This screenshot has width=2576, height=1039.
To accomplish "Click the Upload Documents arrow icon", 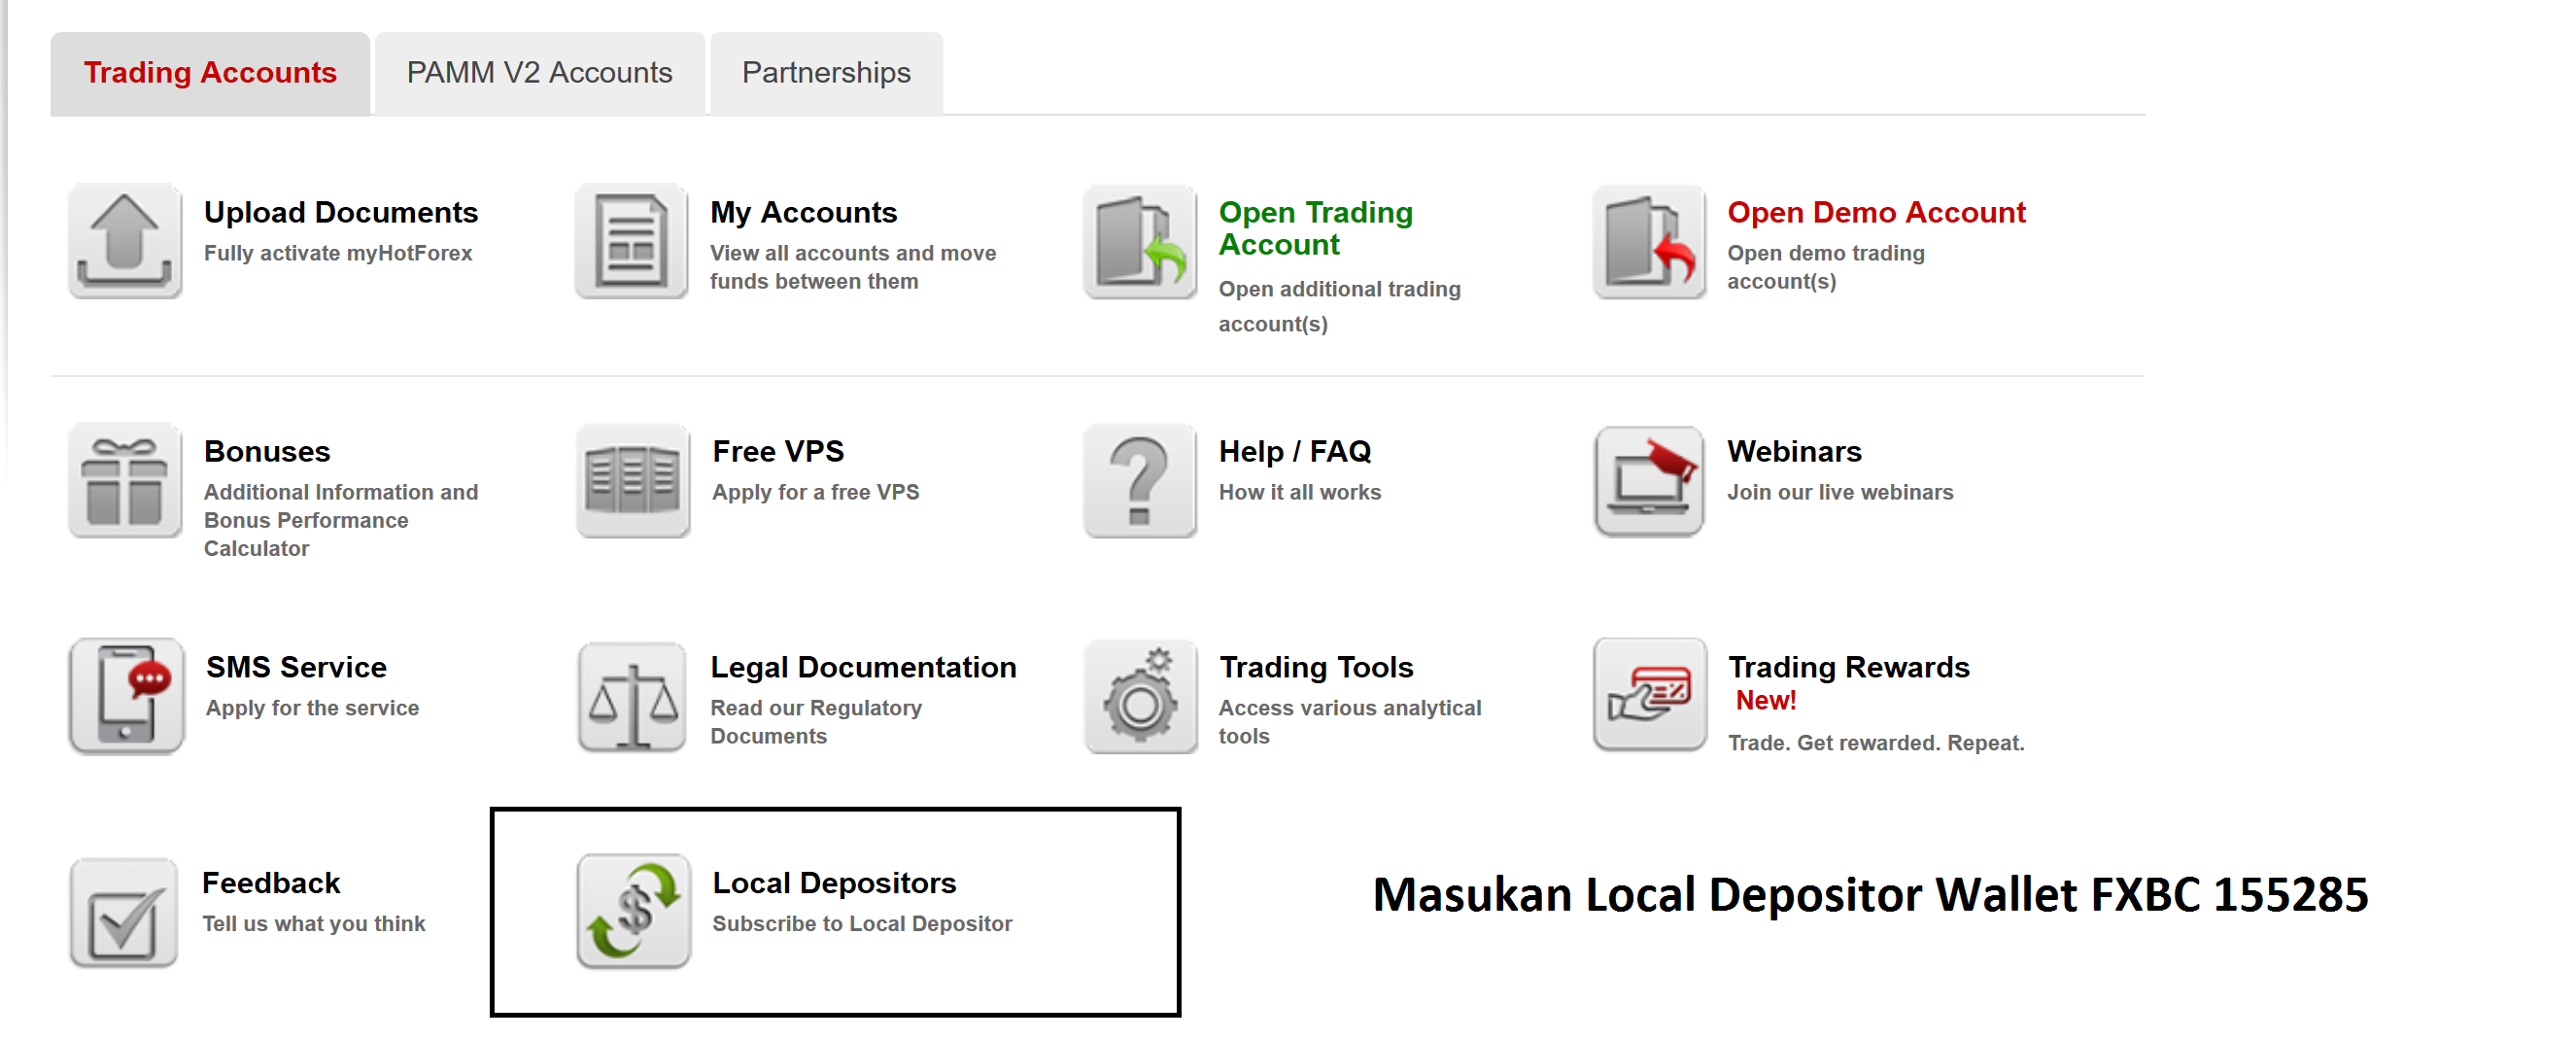I will point(125,241).
